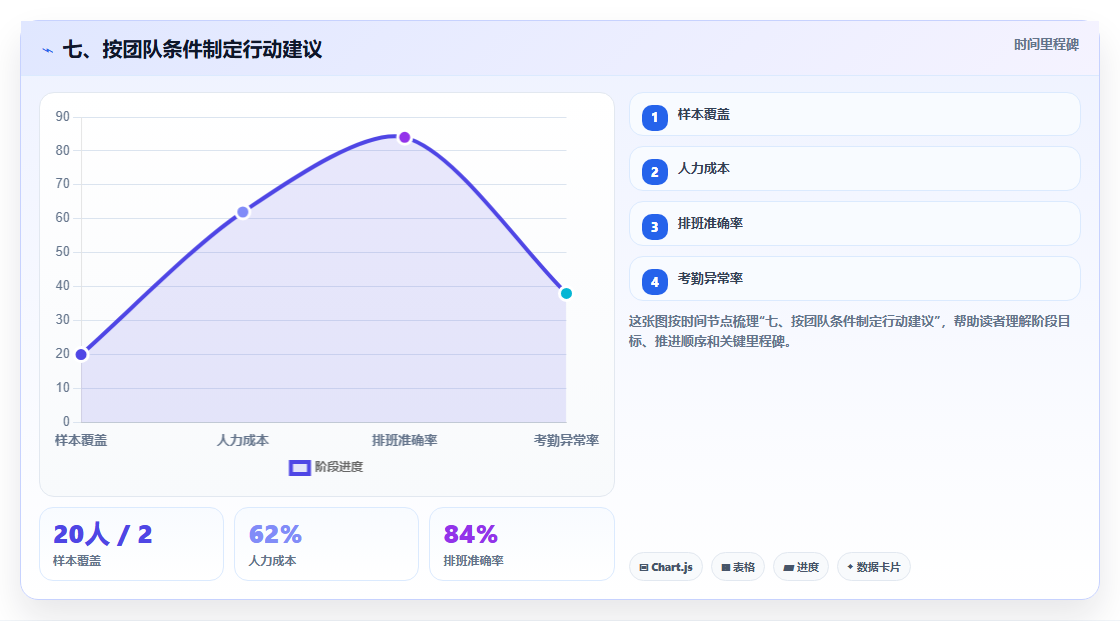Viewport: 1120px width, 621px height.
Task: Click the 排班准确率 peak data point
Action: 404,137
